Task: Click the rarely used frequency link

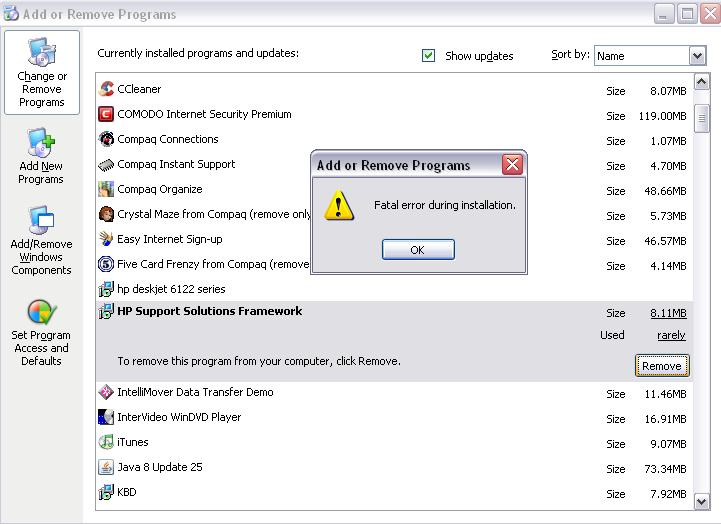Action: click(x=671, y=336)
